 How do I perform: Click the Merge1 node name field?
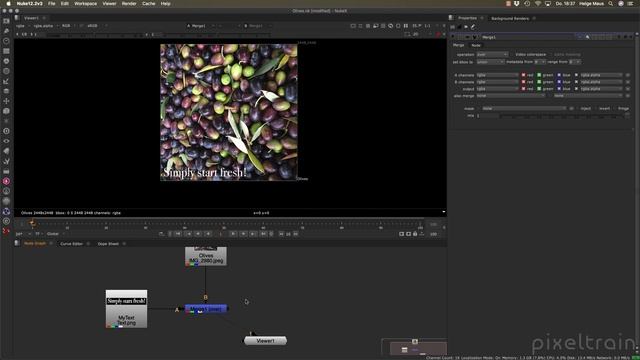click(x=529, y=37)
